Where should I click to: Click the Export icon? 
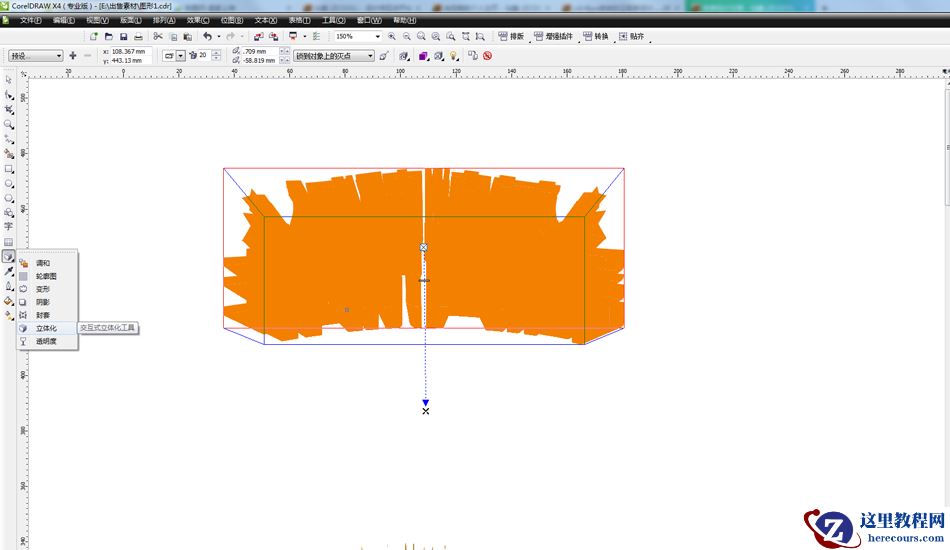273,37
